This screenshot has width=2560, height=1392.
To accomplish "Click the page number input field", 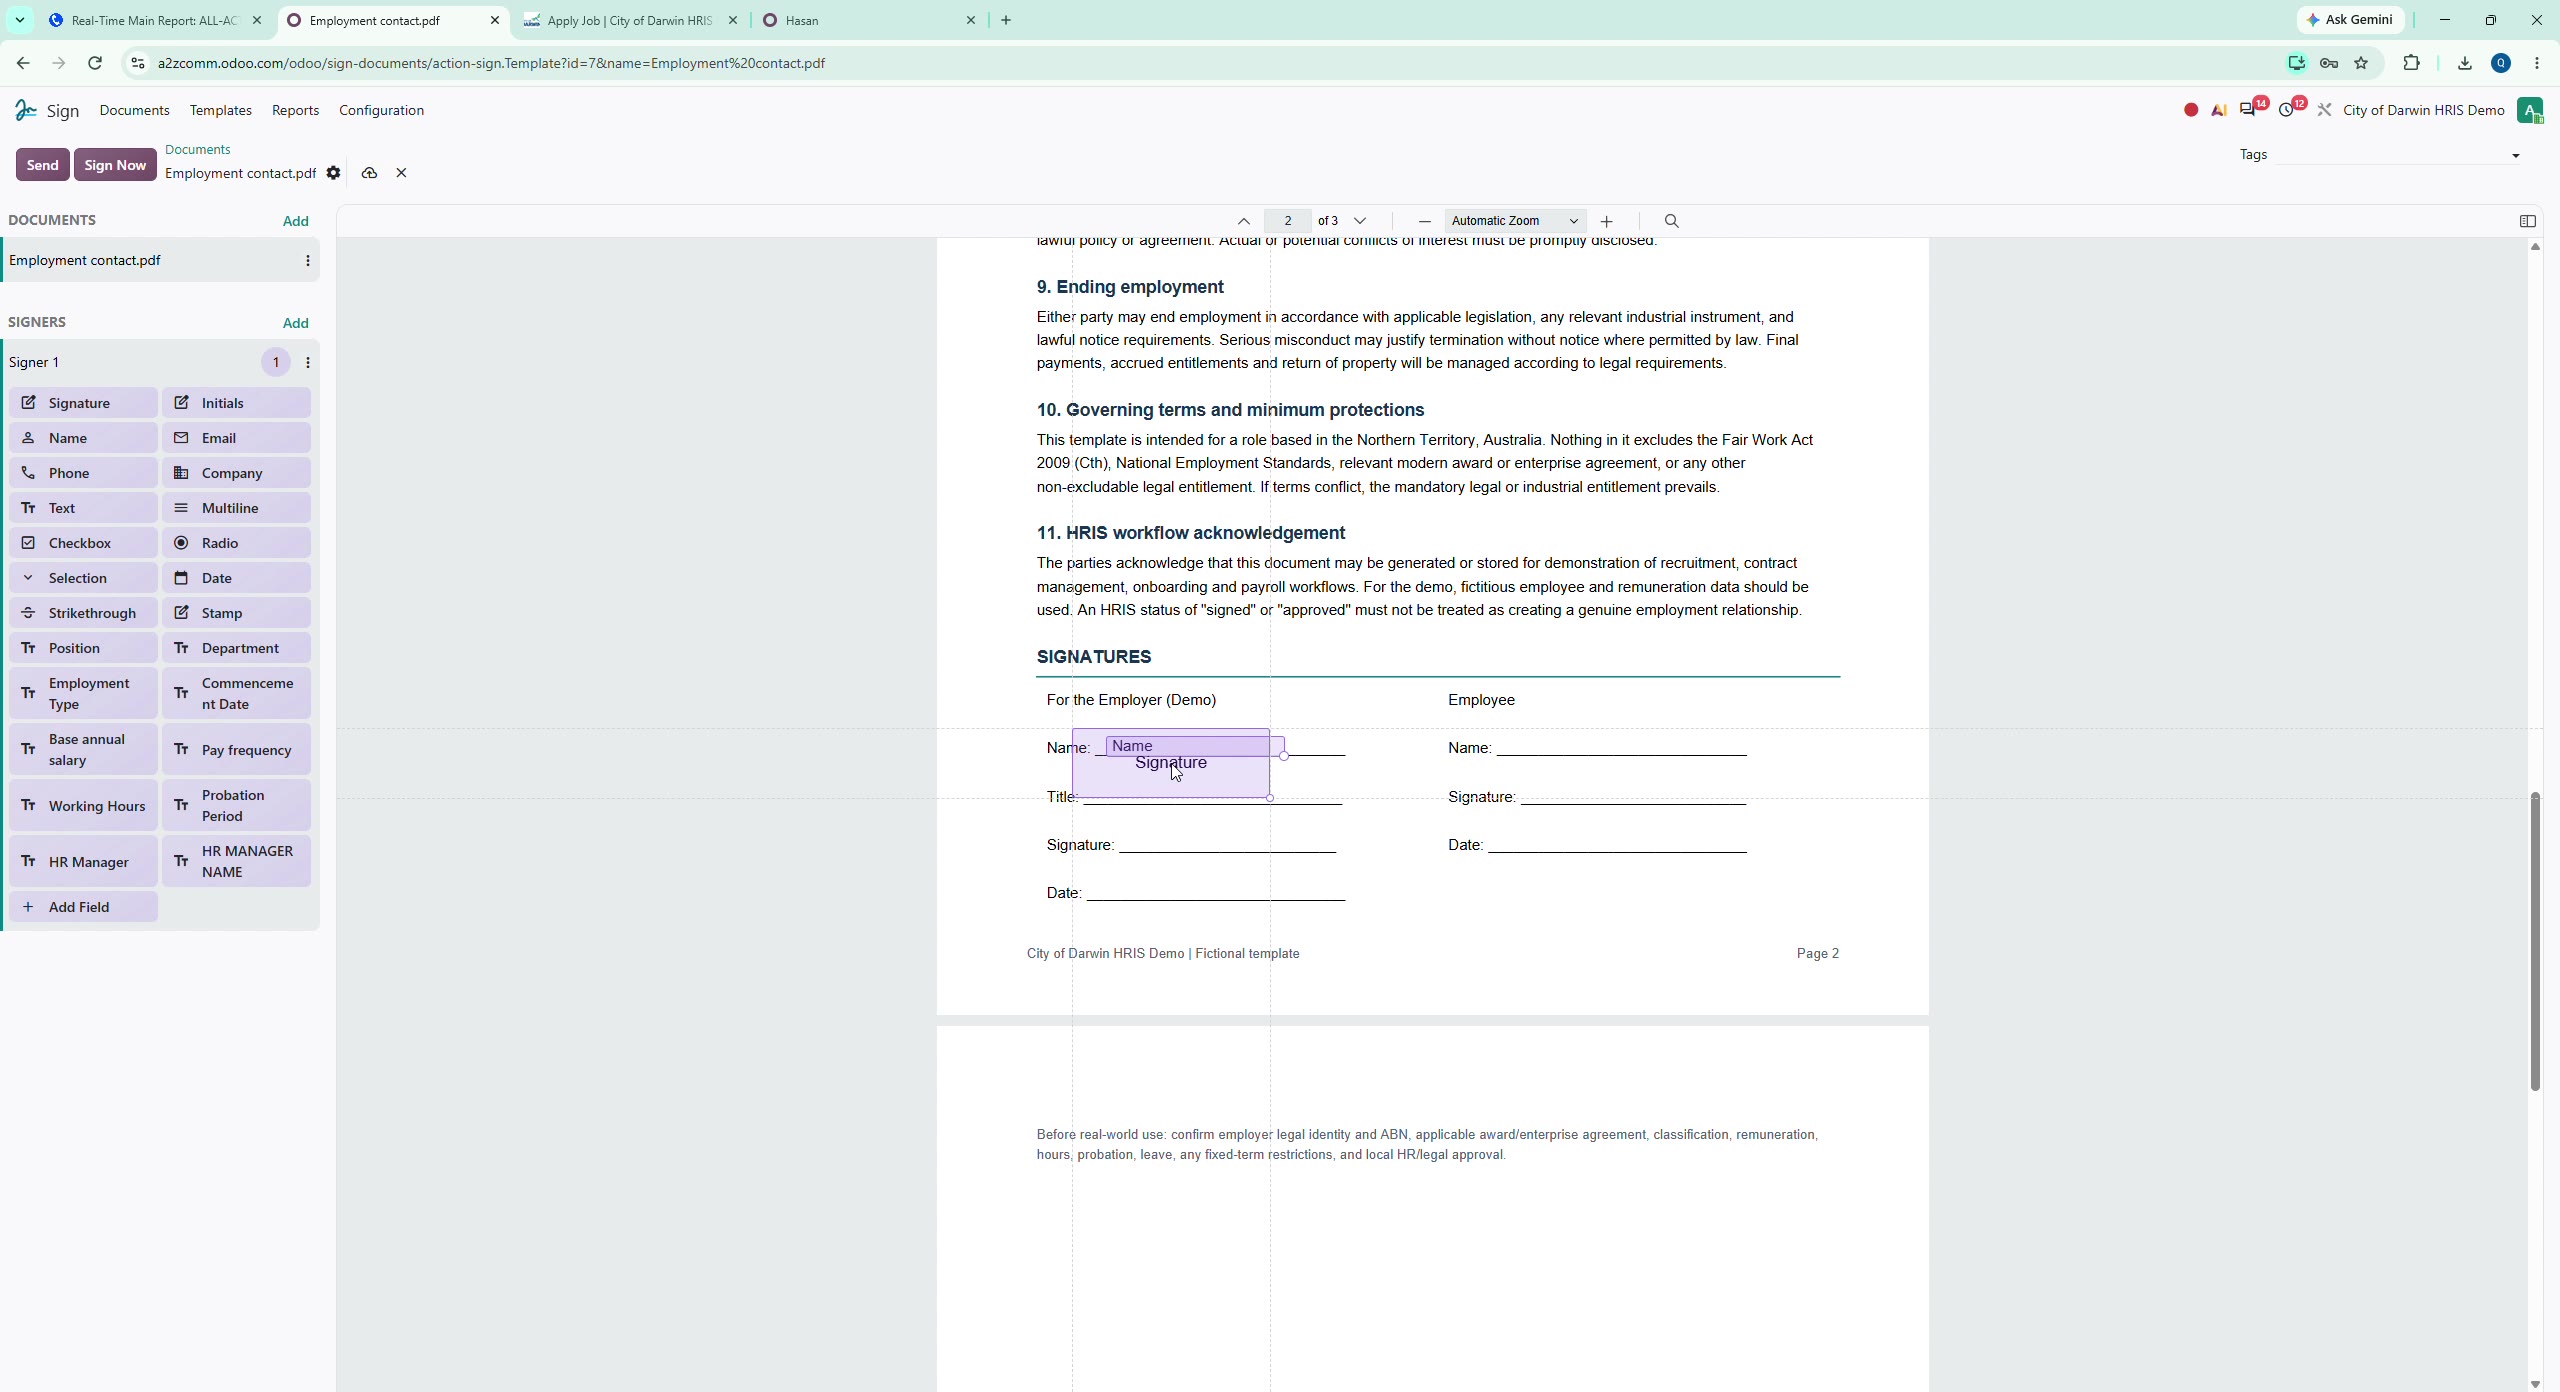I will click(x=1288, y=221).
